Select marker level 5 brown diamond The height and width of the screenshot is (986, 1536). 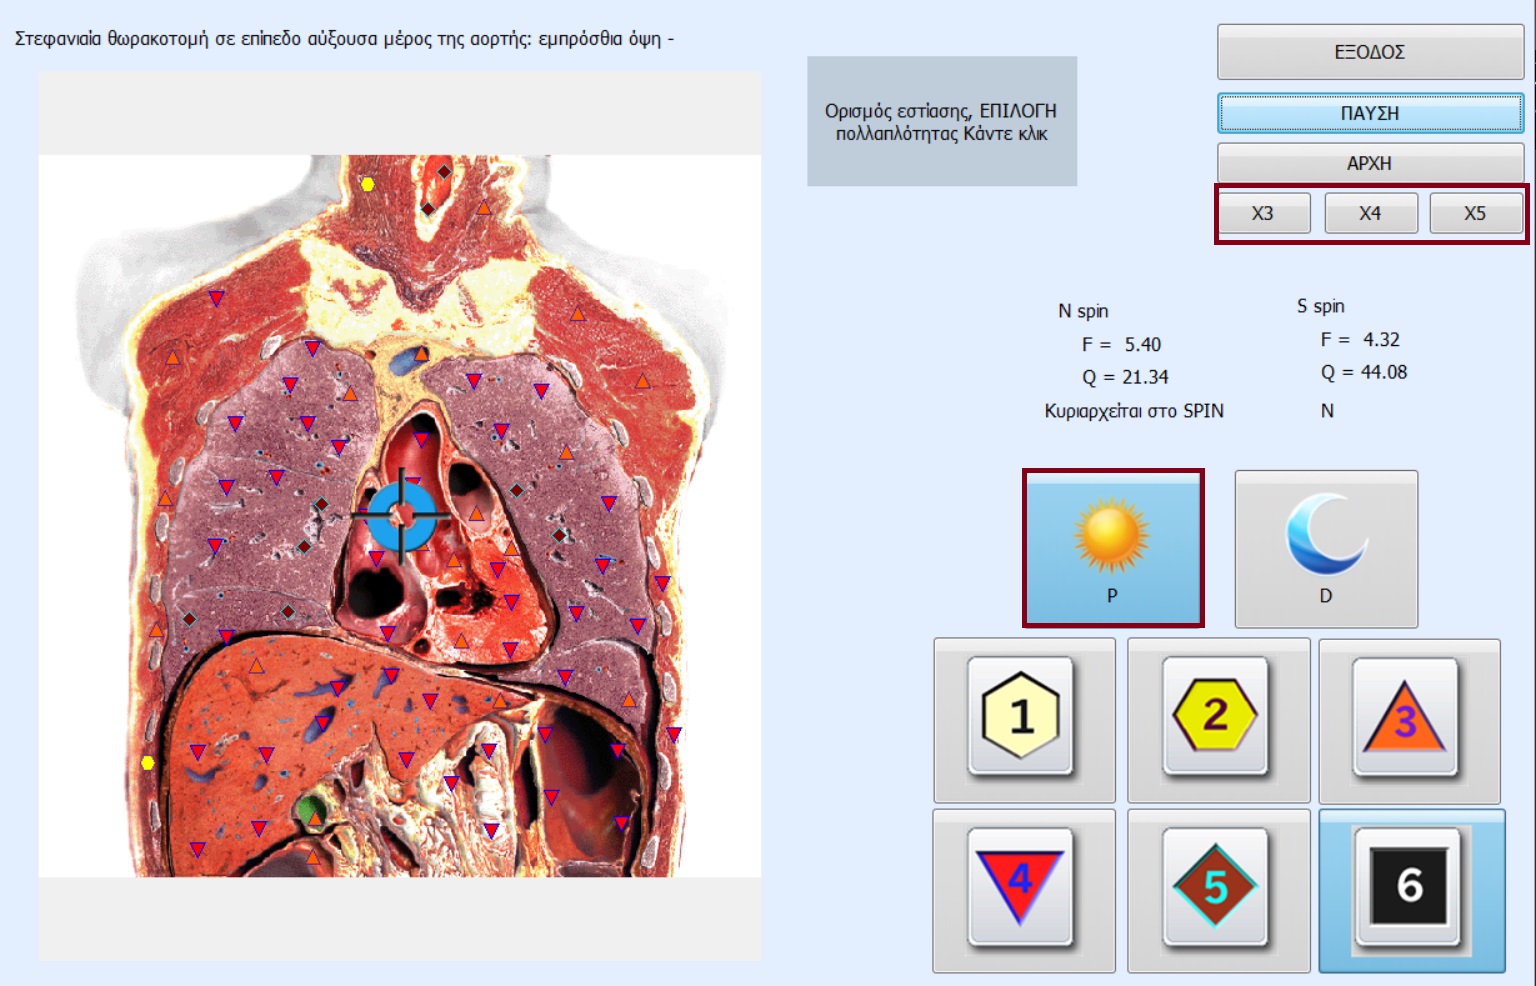1218,890
